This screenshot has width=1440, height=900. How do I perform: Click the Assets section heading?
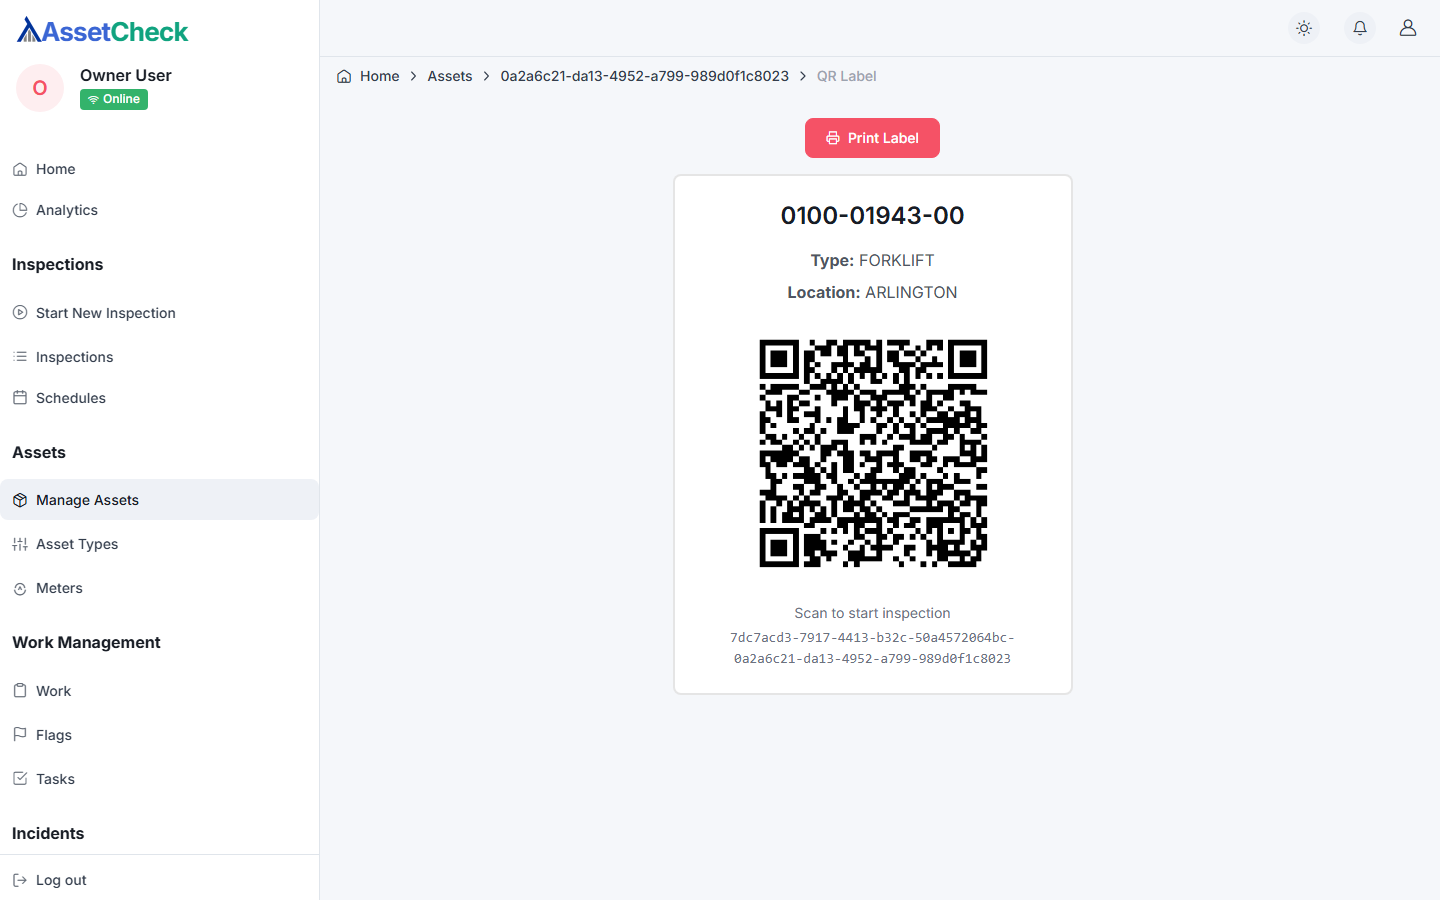(39, 452)
